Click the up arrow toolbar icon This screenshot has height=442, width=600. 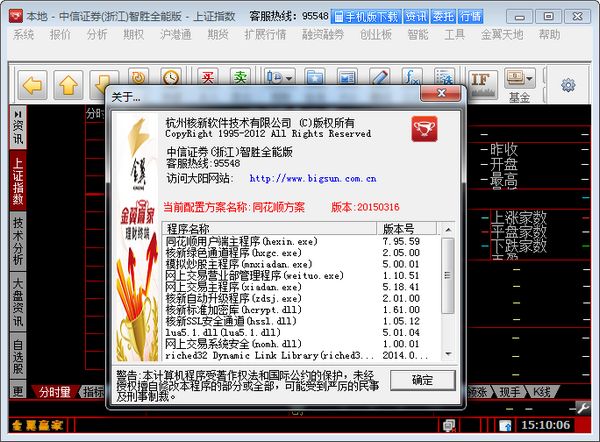pyautogui.click(x=68, y=85)
